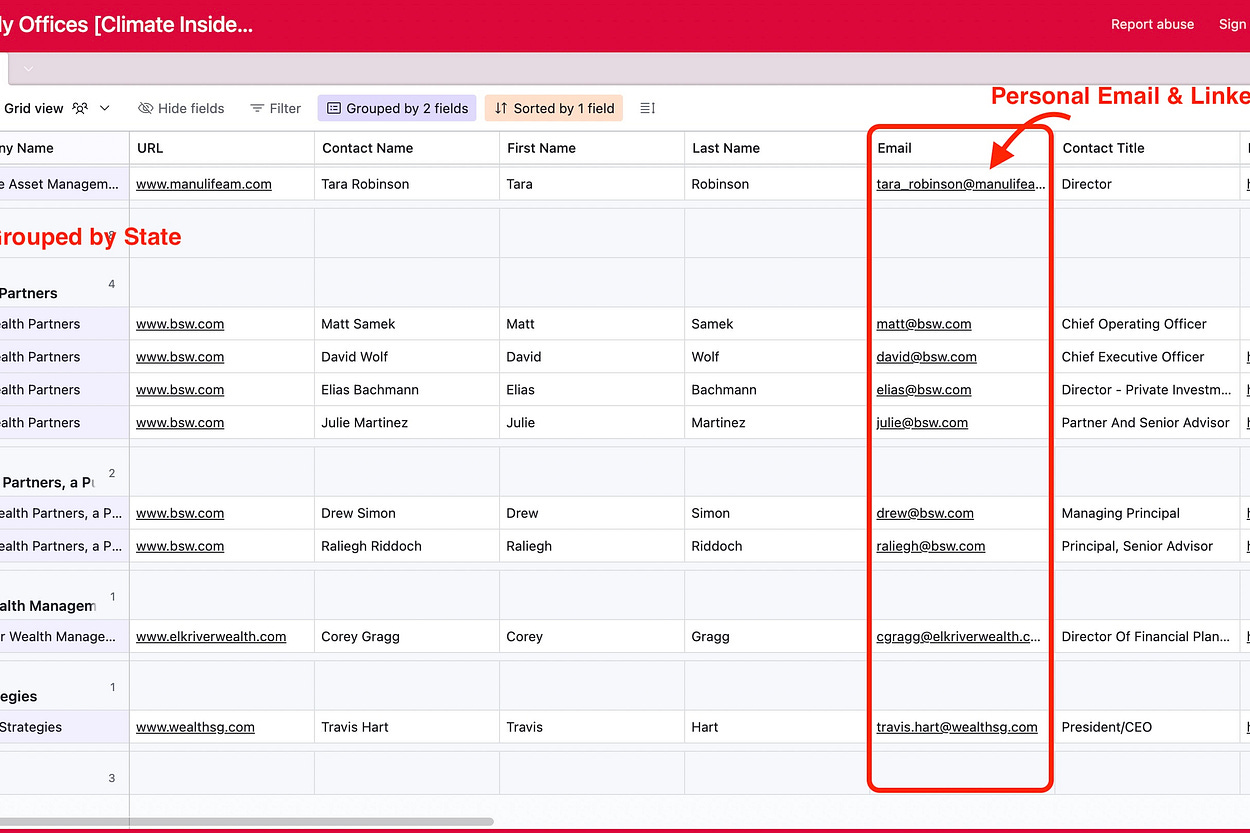1250x833 pixels.
Task: Open the Filter menu
Action: [275, 108]
